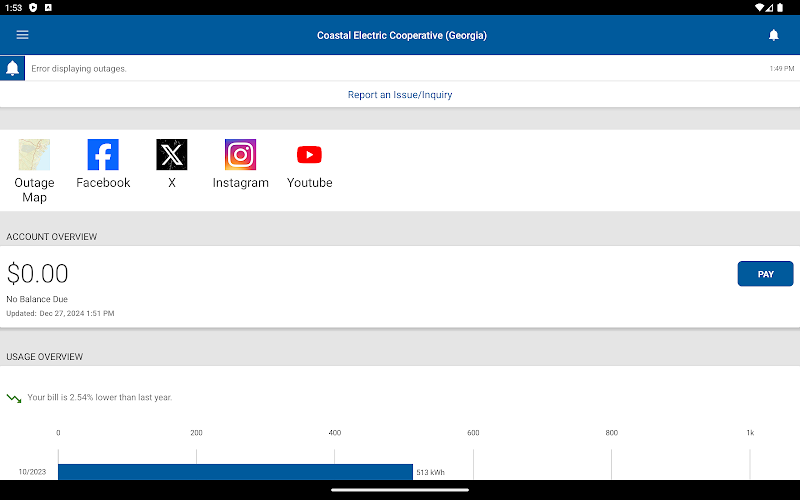This screenshot has height=500, width=800.
Task: Open notifications bell in header
Action: (x=773, y=35)
